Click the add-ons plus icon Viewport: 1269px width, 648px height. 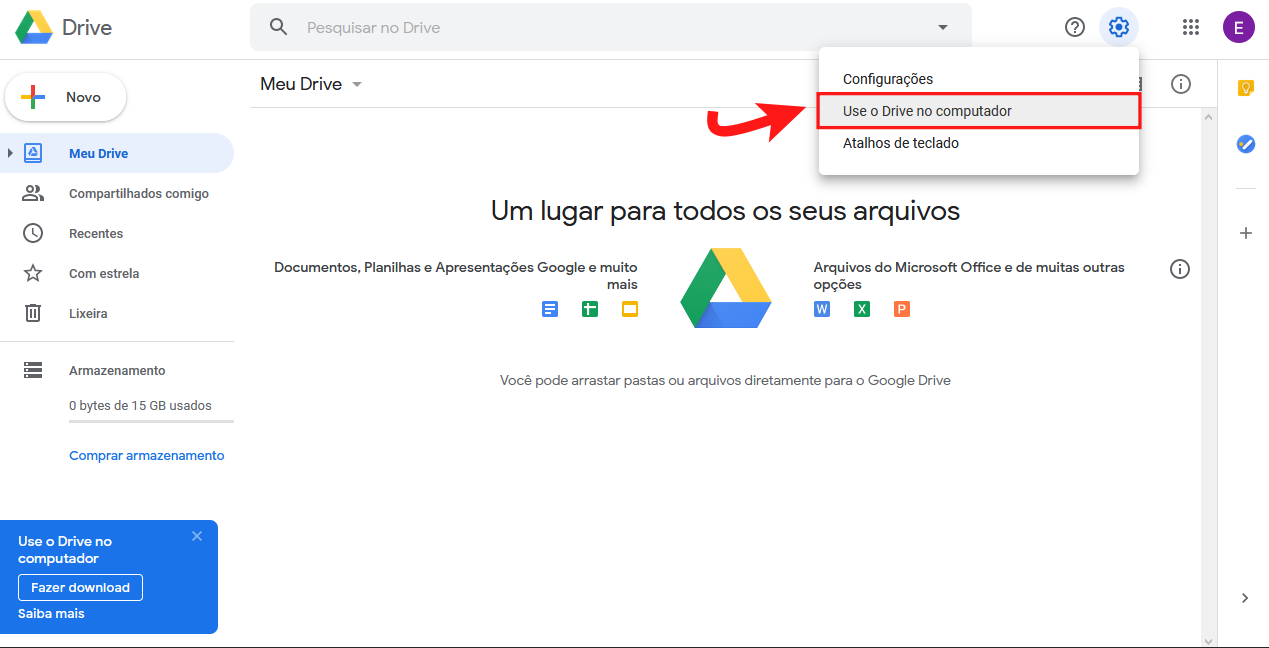[1245, 233]
